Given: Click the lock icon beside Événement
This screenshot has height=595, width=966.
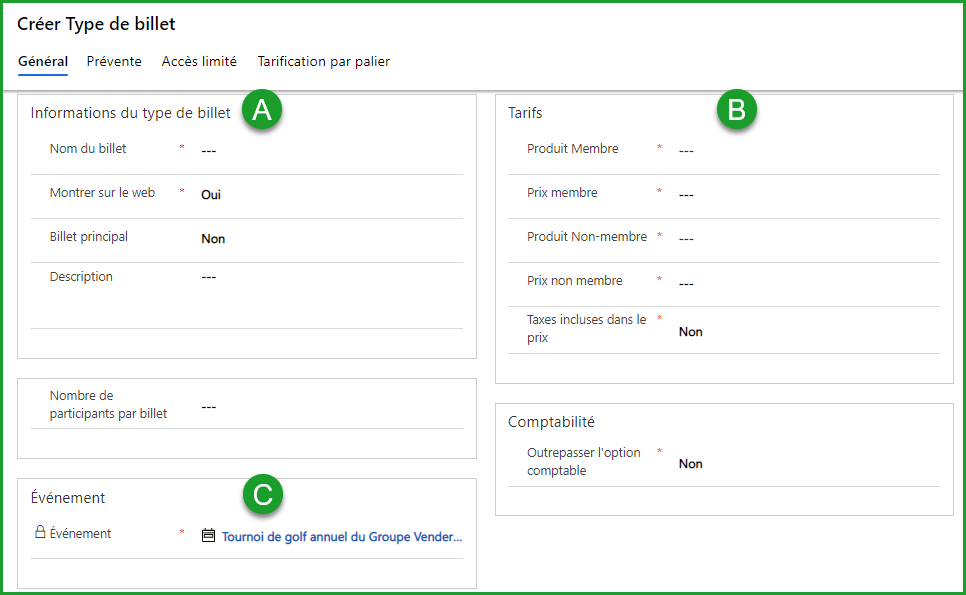Looking at the screenshot, I should 40,533.
